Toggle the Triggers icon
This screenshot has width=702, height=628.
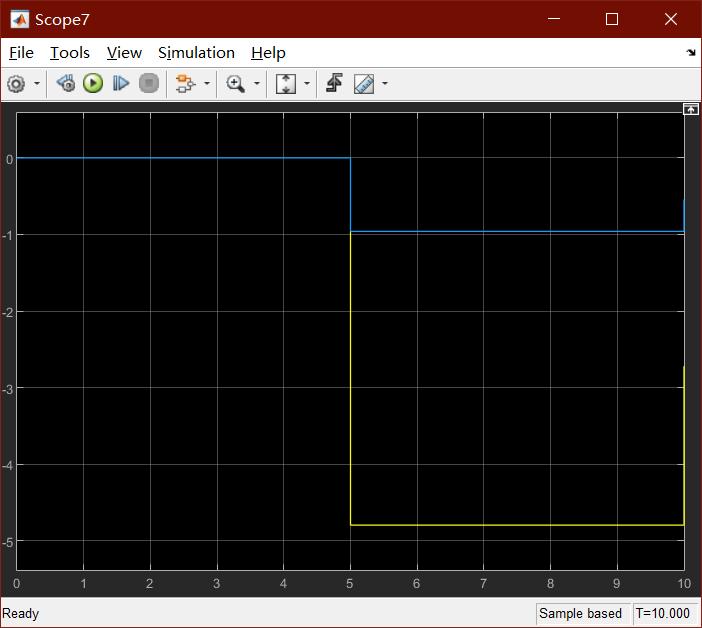tap(334, 84)
